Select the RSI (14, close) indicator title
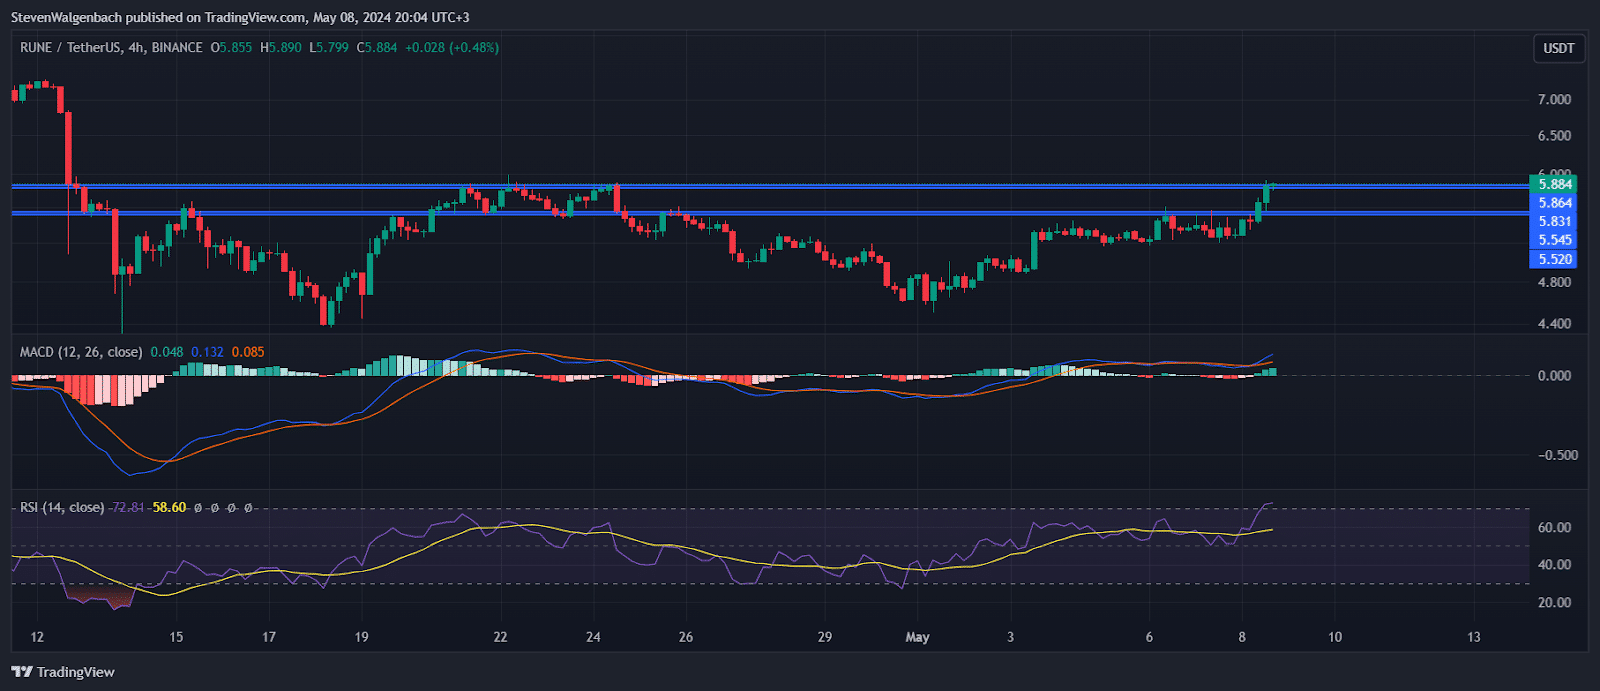 [x=62, y=507]
